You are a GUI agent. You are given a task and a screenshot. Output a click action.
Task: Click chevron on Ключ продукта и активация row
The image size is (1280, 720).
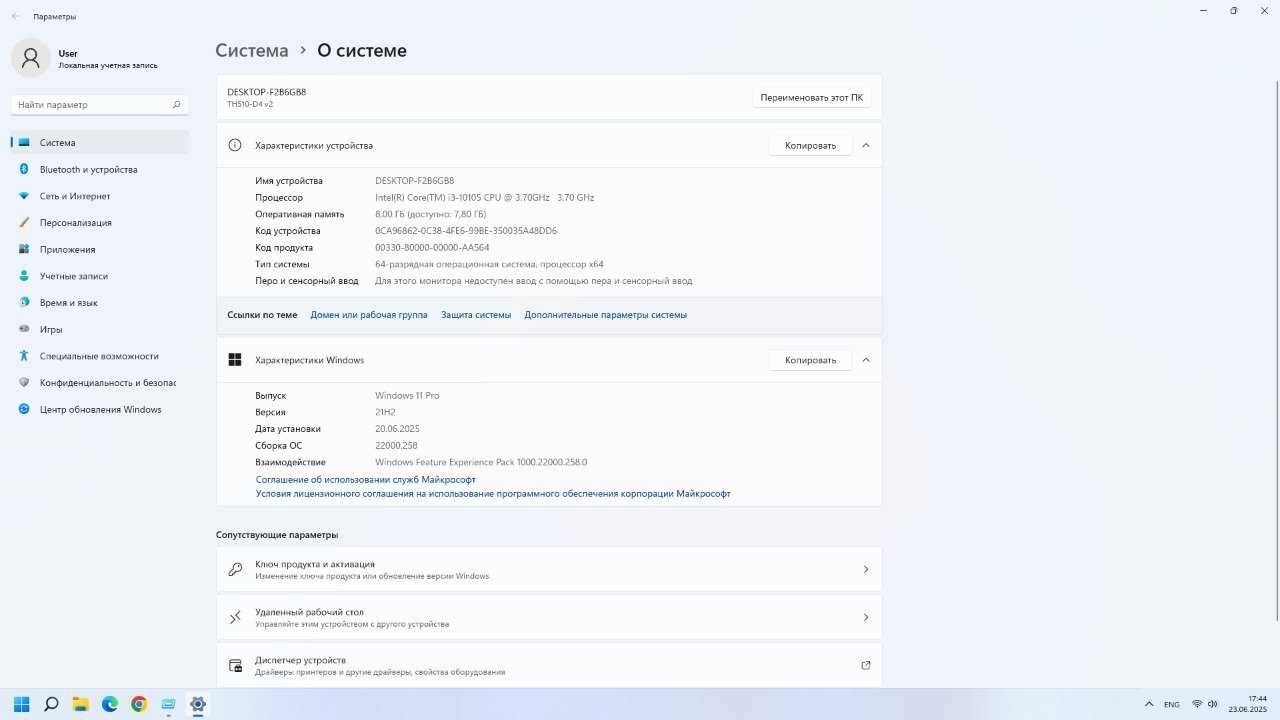tap(866, 569)
